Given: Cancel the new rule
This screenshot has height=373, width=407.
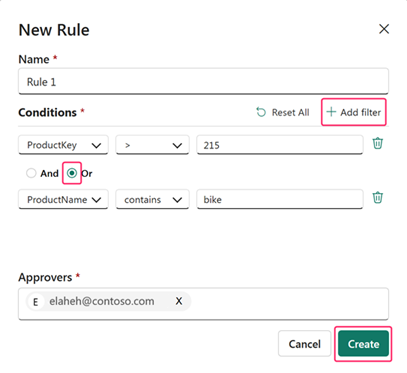Looking at the screenshot, I should click(x=304, y=344).
